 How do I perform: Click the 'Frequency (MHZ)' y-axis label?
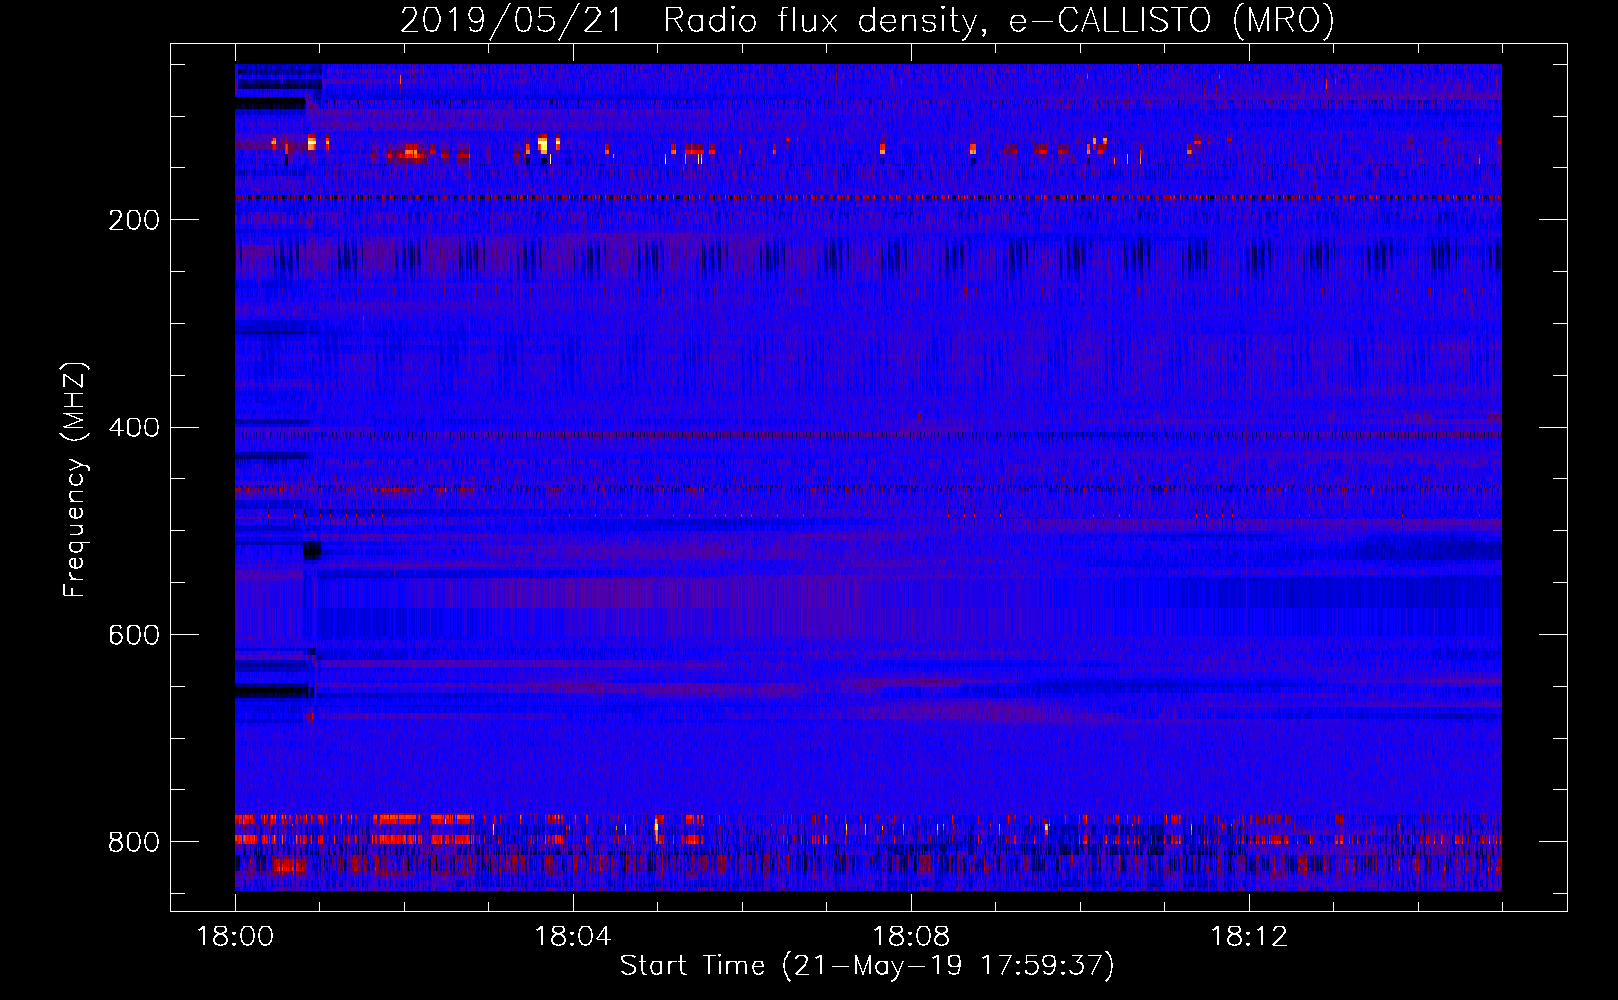tap(75, 479)
